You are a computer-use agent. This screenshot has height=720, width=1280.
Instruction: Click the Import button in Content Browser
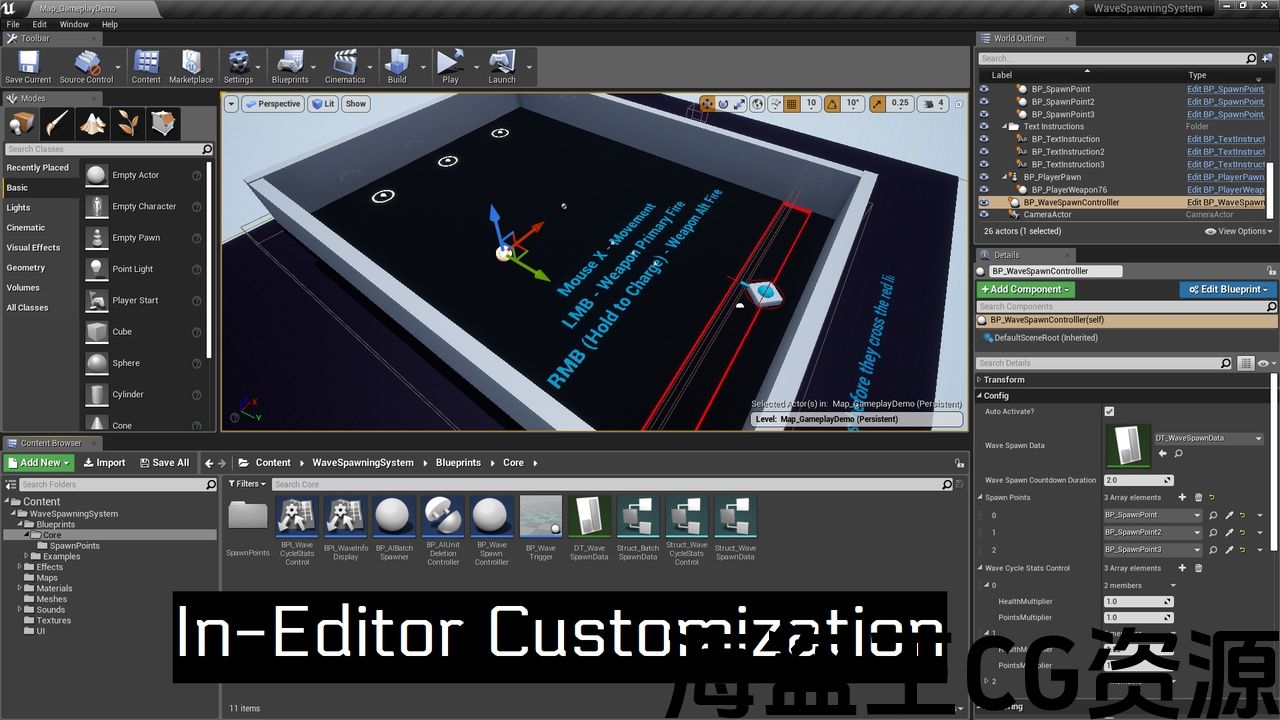105,463
